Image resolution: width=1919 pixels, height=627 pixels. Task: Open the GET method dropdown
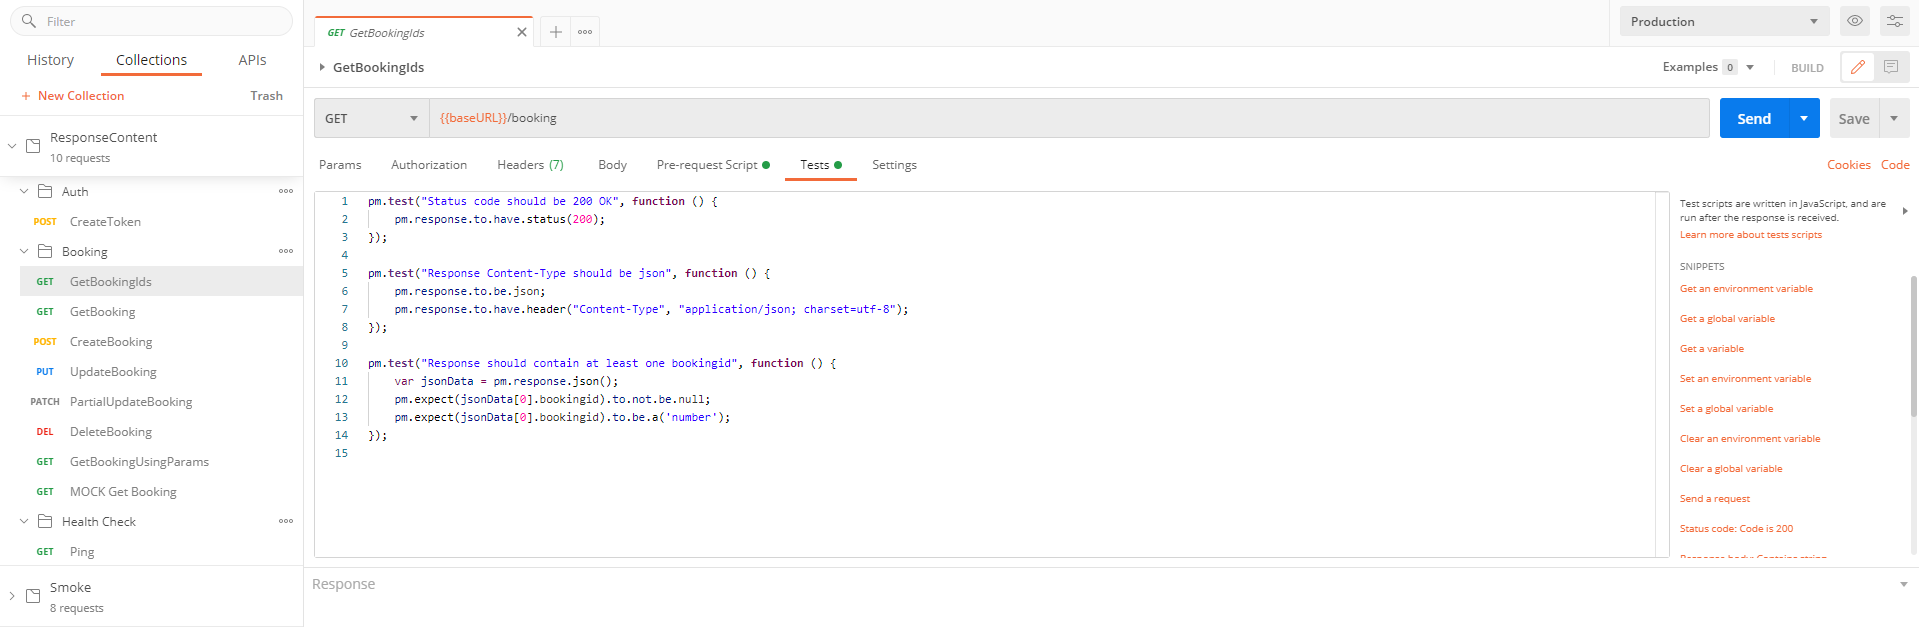pyautogui.click(x=371, y=118)
